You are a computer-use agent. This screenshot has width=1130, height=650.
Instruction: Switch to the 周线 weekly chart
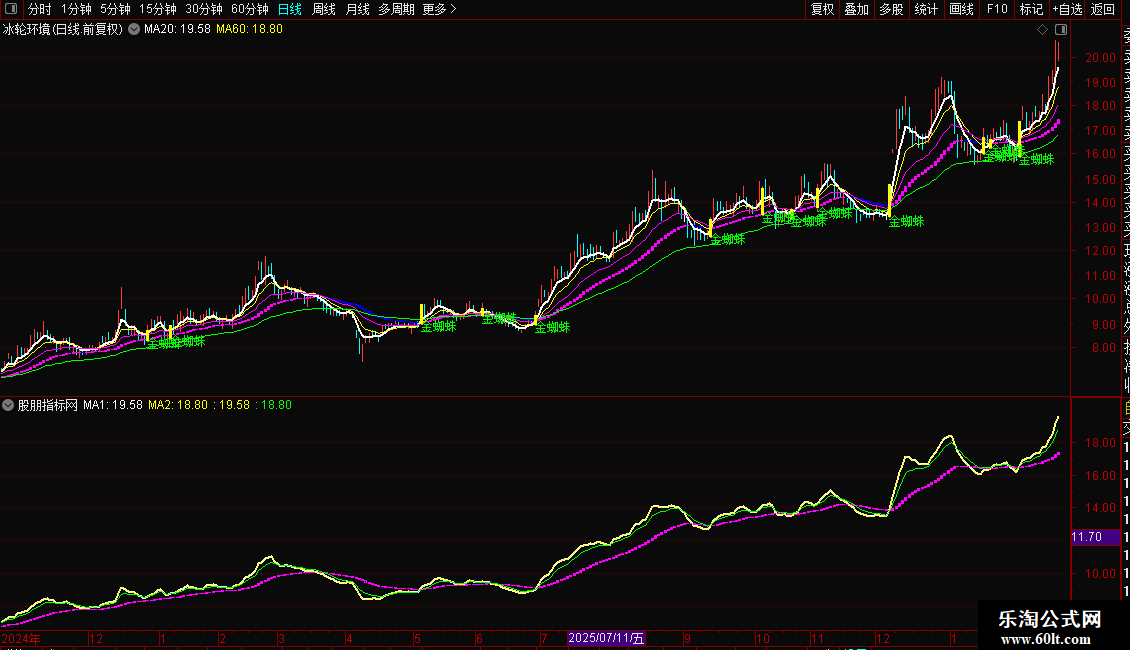pos(324,9)
